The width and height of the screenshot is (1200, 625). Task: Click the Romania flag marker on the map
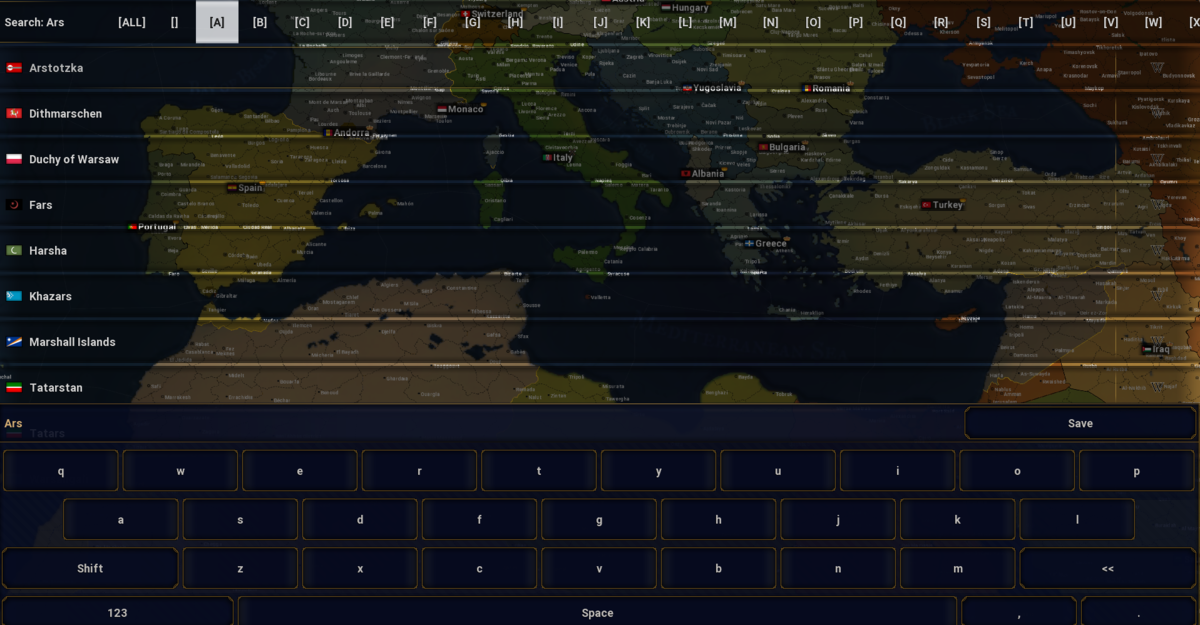[807, 88]
